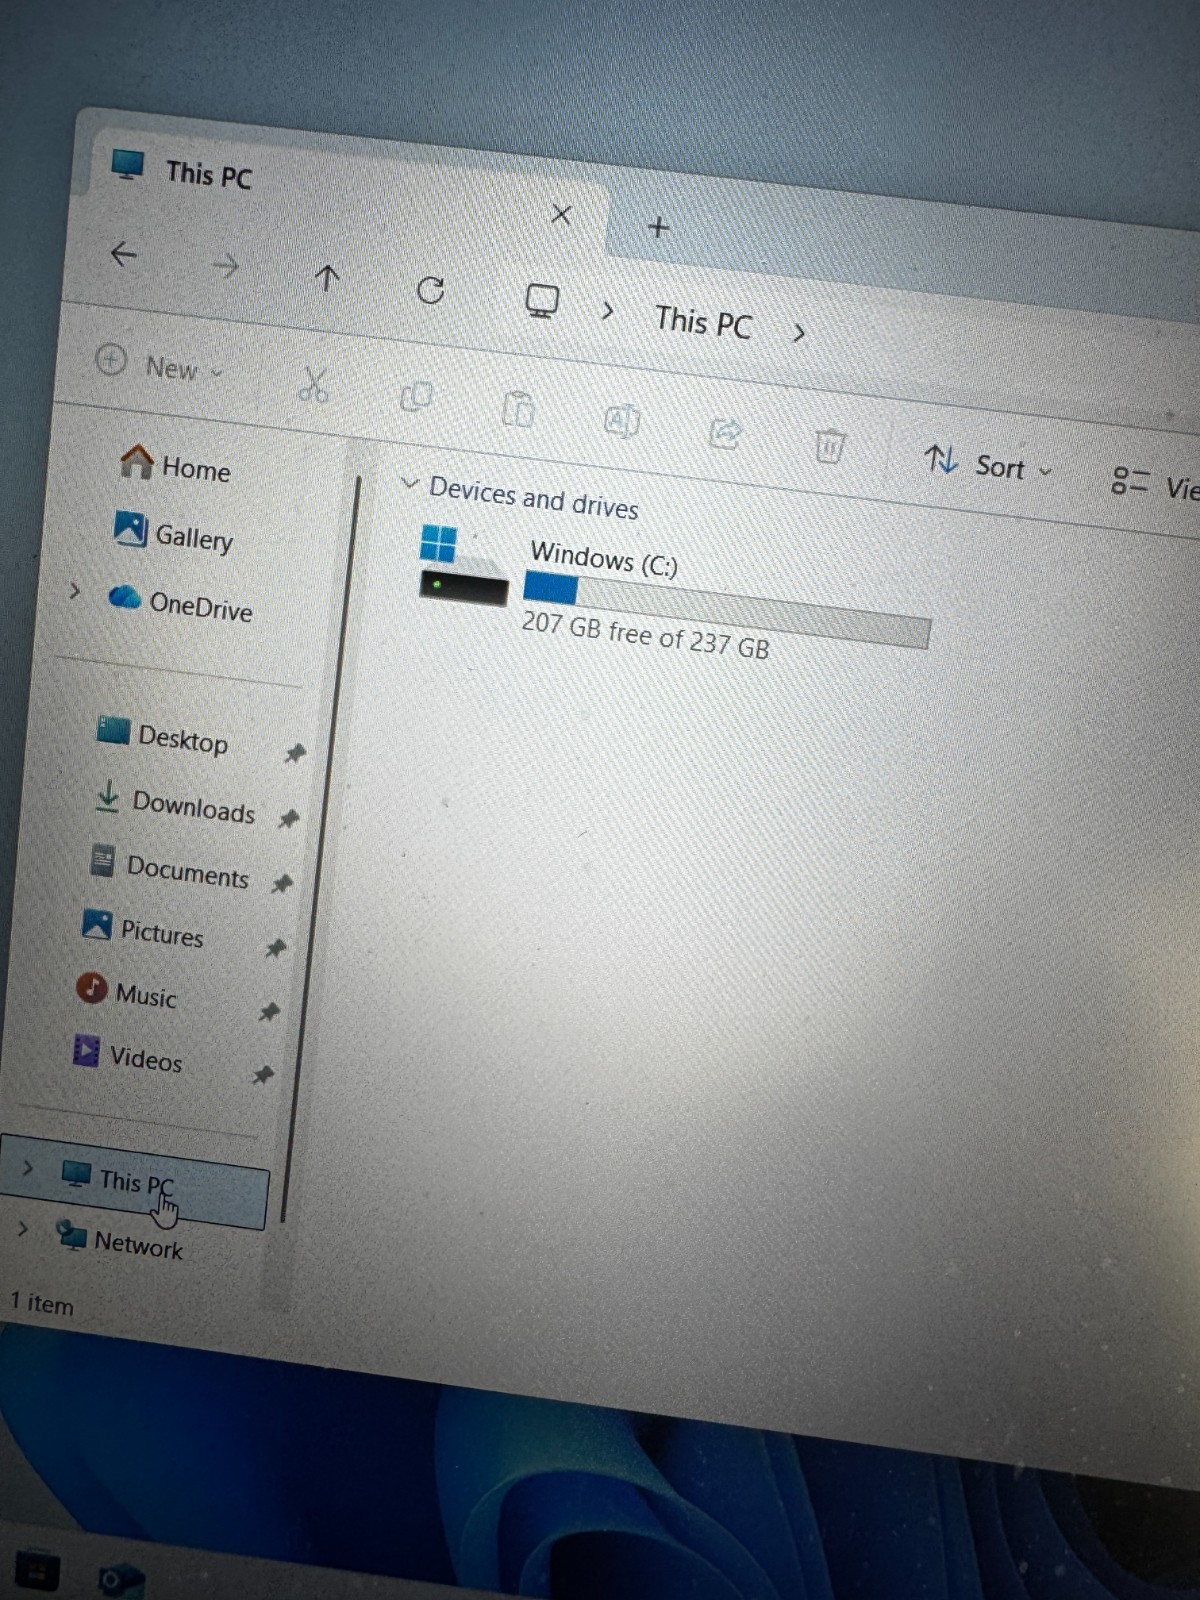Click the monitor icon in address bar
Screen dimensions: 1200x1600
tap(542, 301)
